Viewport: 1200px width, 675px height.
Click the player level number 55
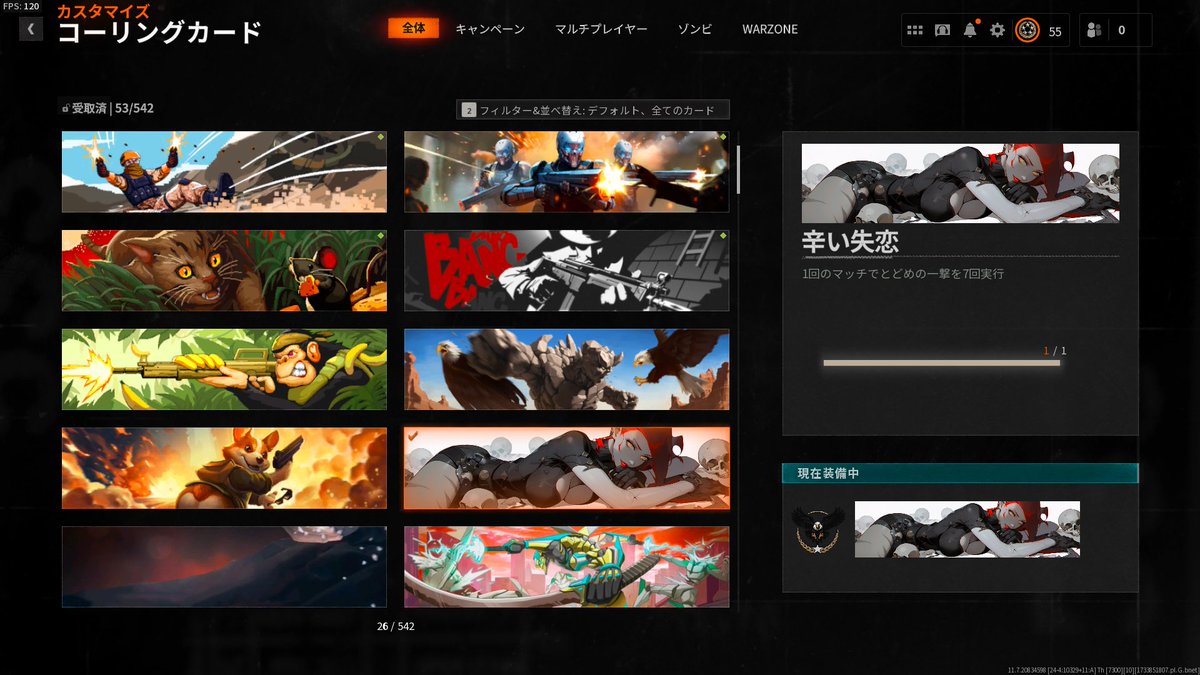coord(1055,31)
